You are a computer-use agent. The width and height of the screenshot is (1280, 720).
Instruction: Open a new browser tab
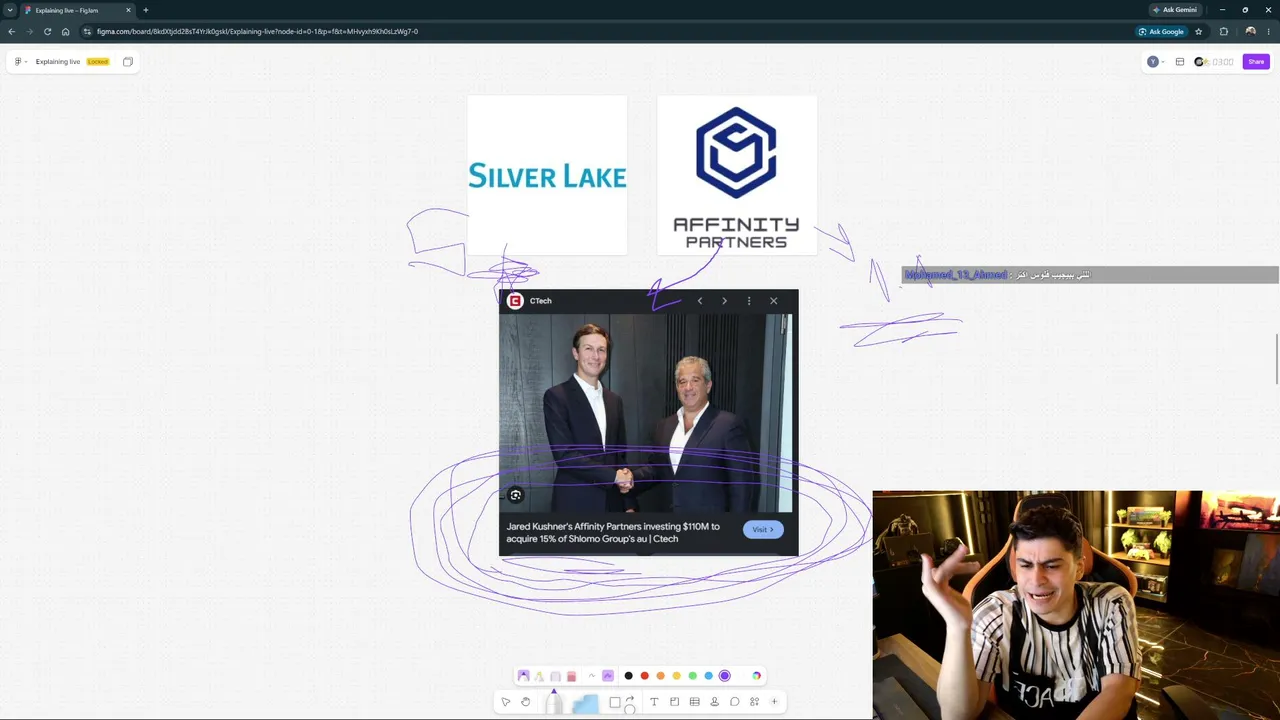(x=146, y=10)
